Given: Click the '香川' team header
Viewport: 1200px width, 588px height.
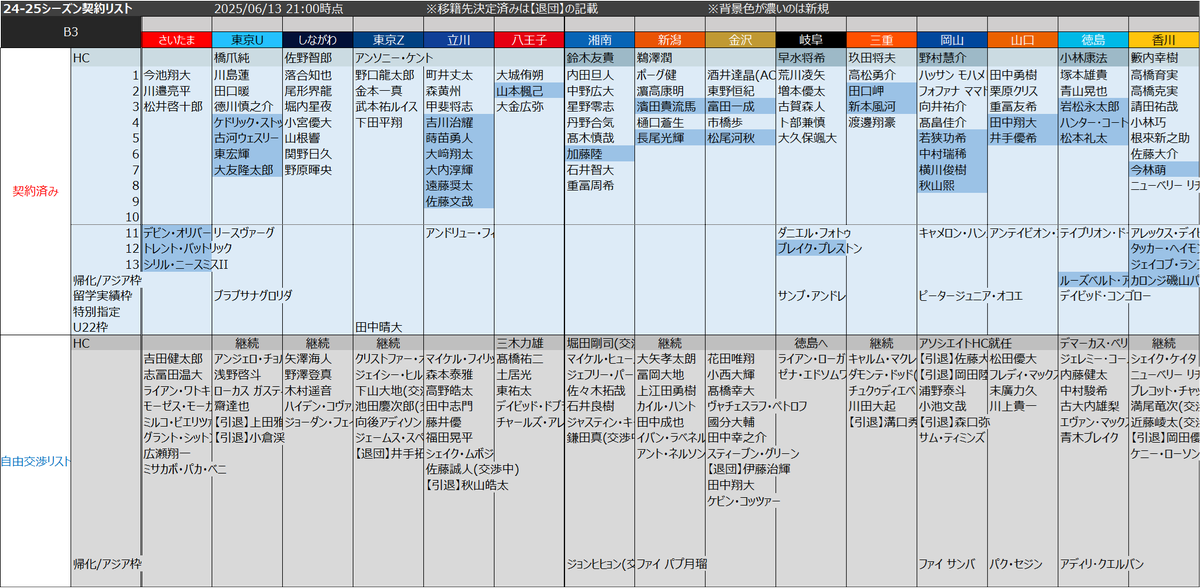Looking at the screenshot, I should (x=1163, y=40).
